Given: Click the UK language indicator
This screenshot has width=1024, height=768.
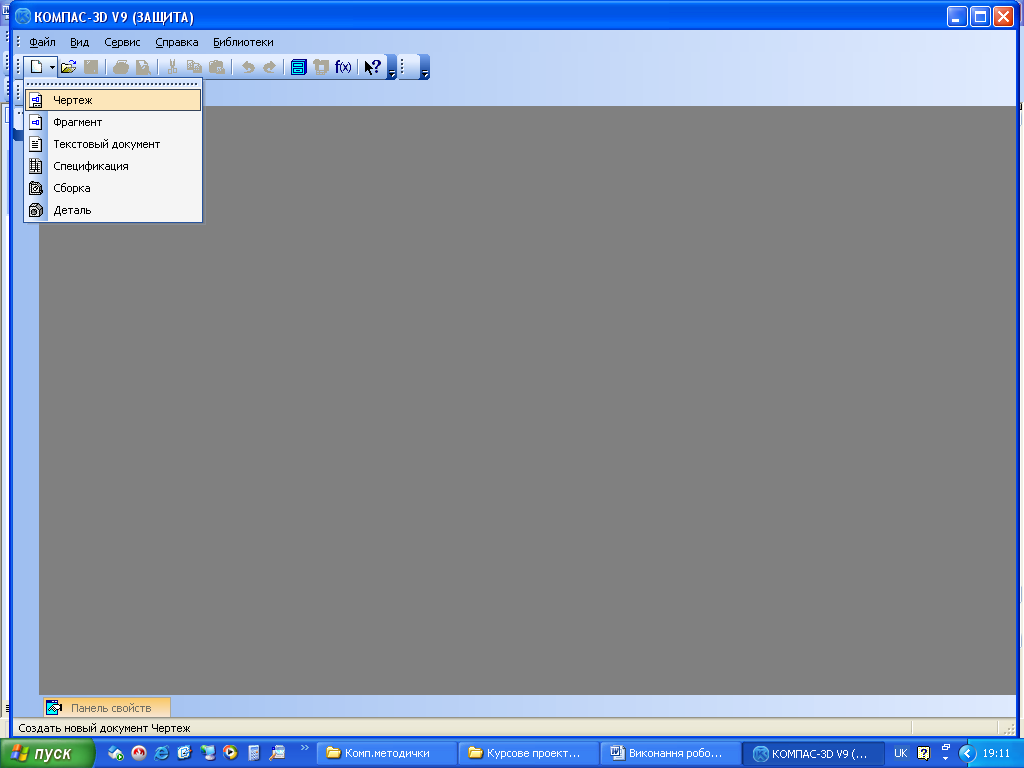Looking at the screenshot, I should click(900, 753).
